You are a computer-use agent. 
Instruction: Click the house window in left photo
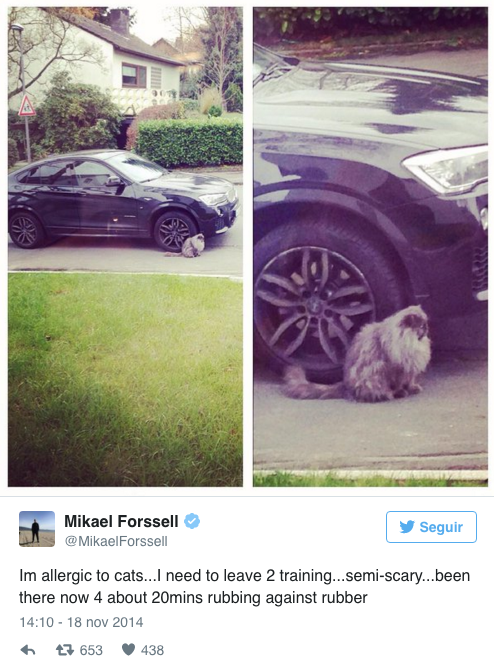pyautogui.click(x=134, y=75)
